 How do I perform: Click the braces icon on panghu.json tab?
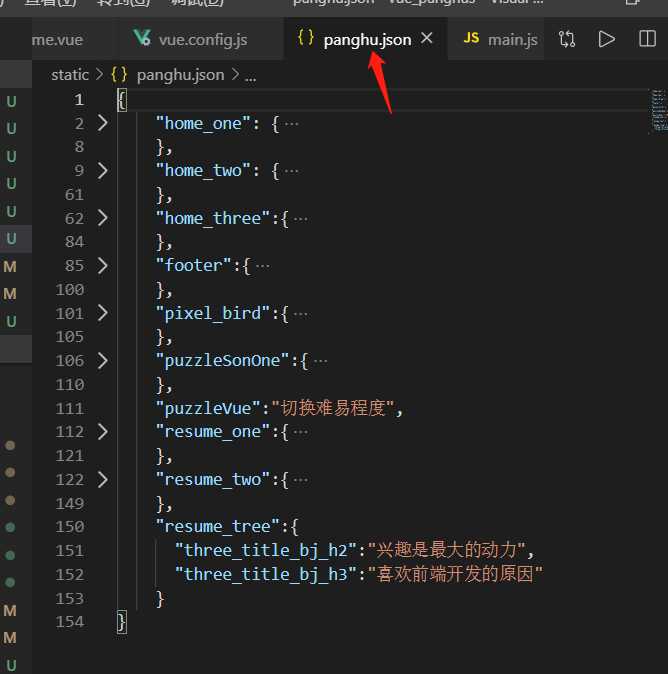(x=306, y=37)
